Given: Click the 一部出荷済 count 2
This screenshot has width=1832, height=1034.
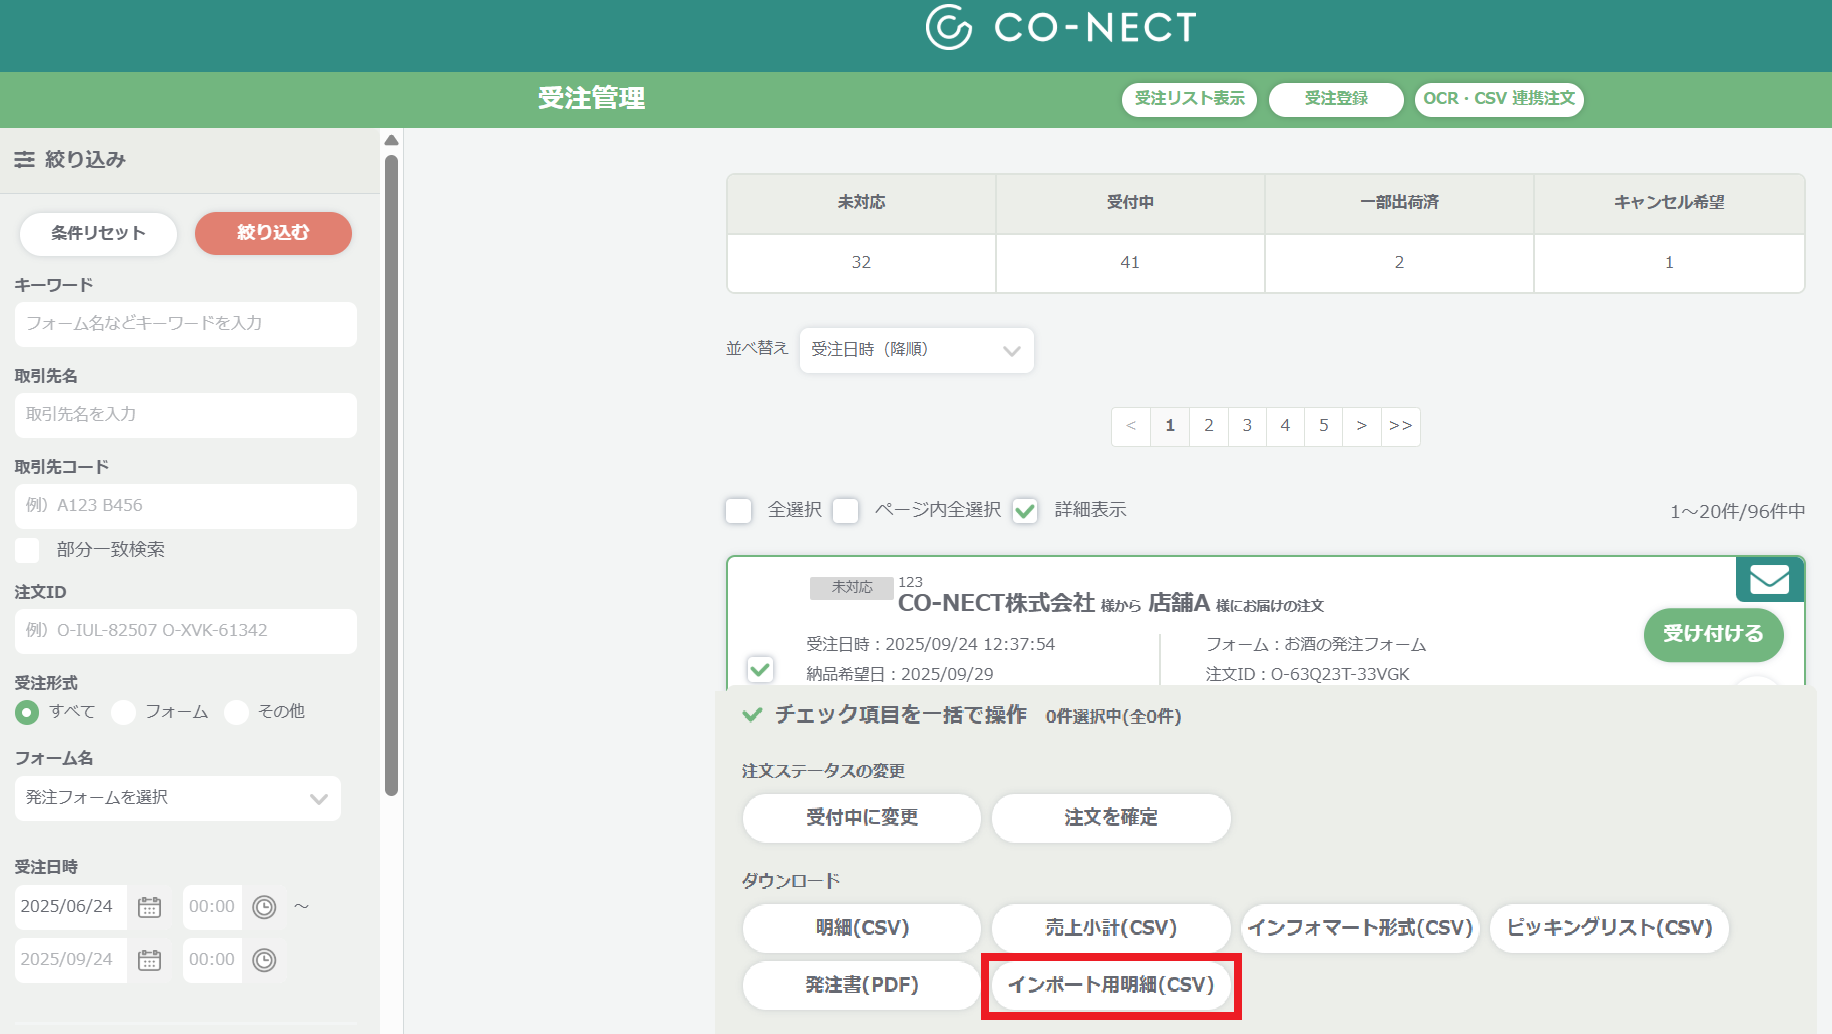Looking at the screenshot, I should (x=1399, y=263).
